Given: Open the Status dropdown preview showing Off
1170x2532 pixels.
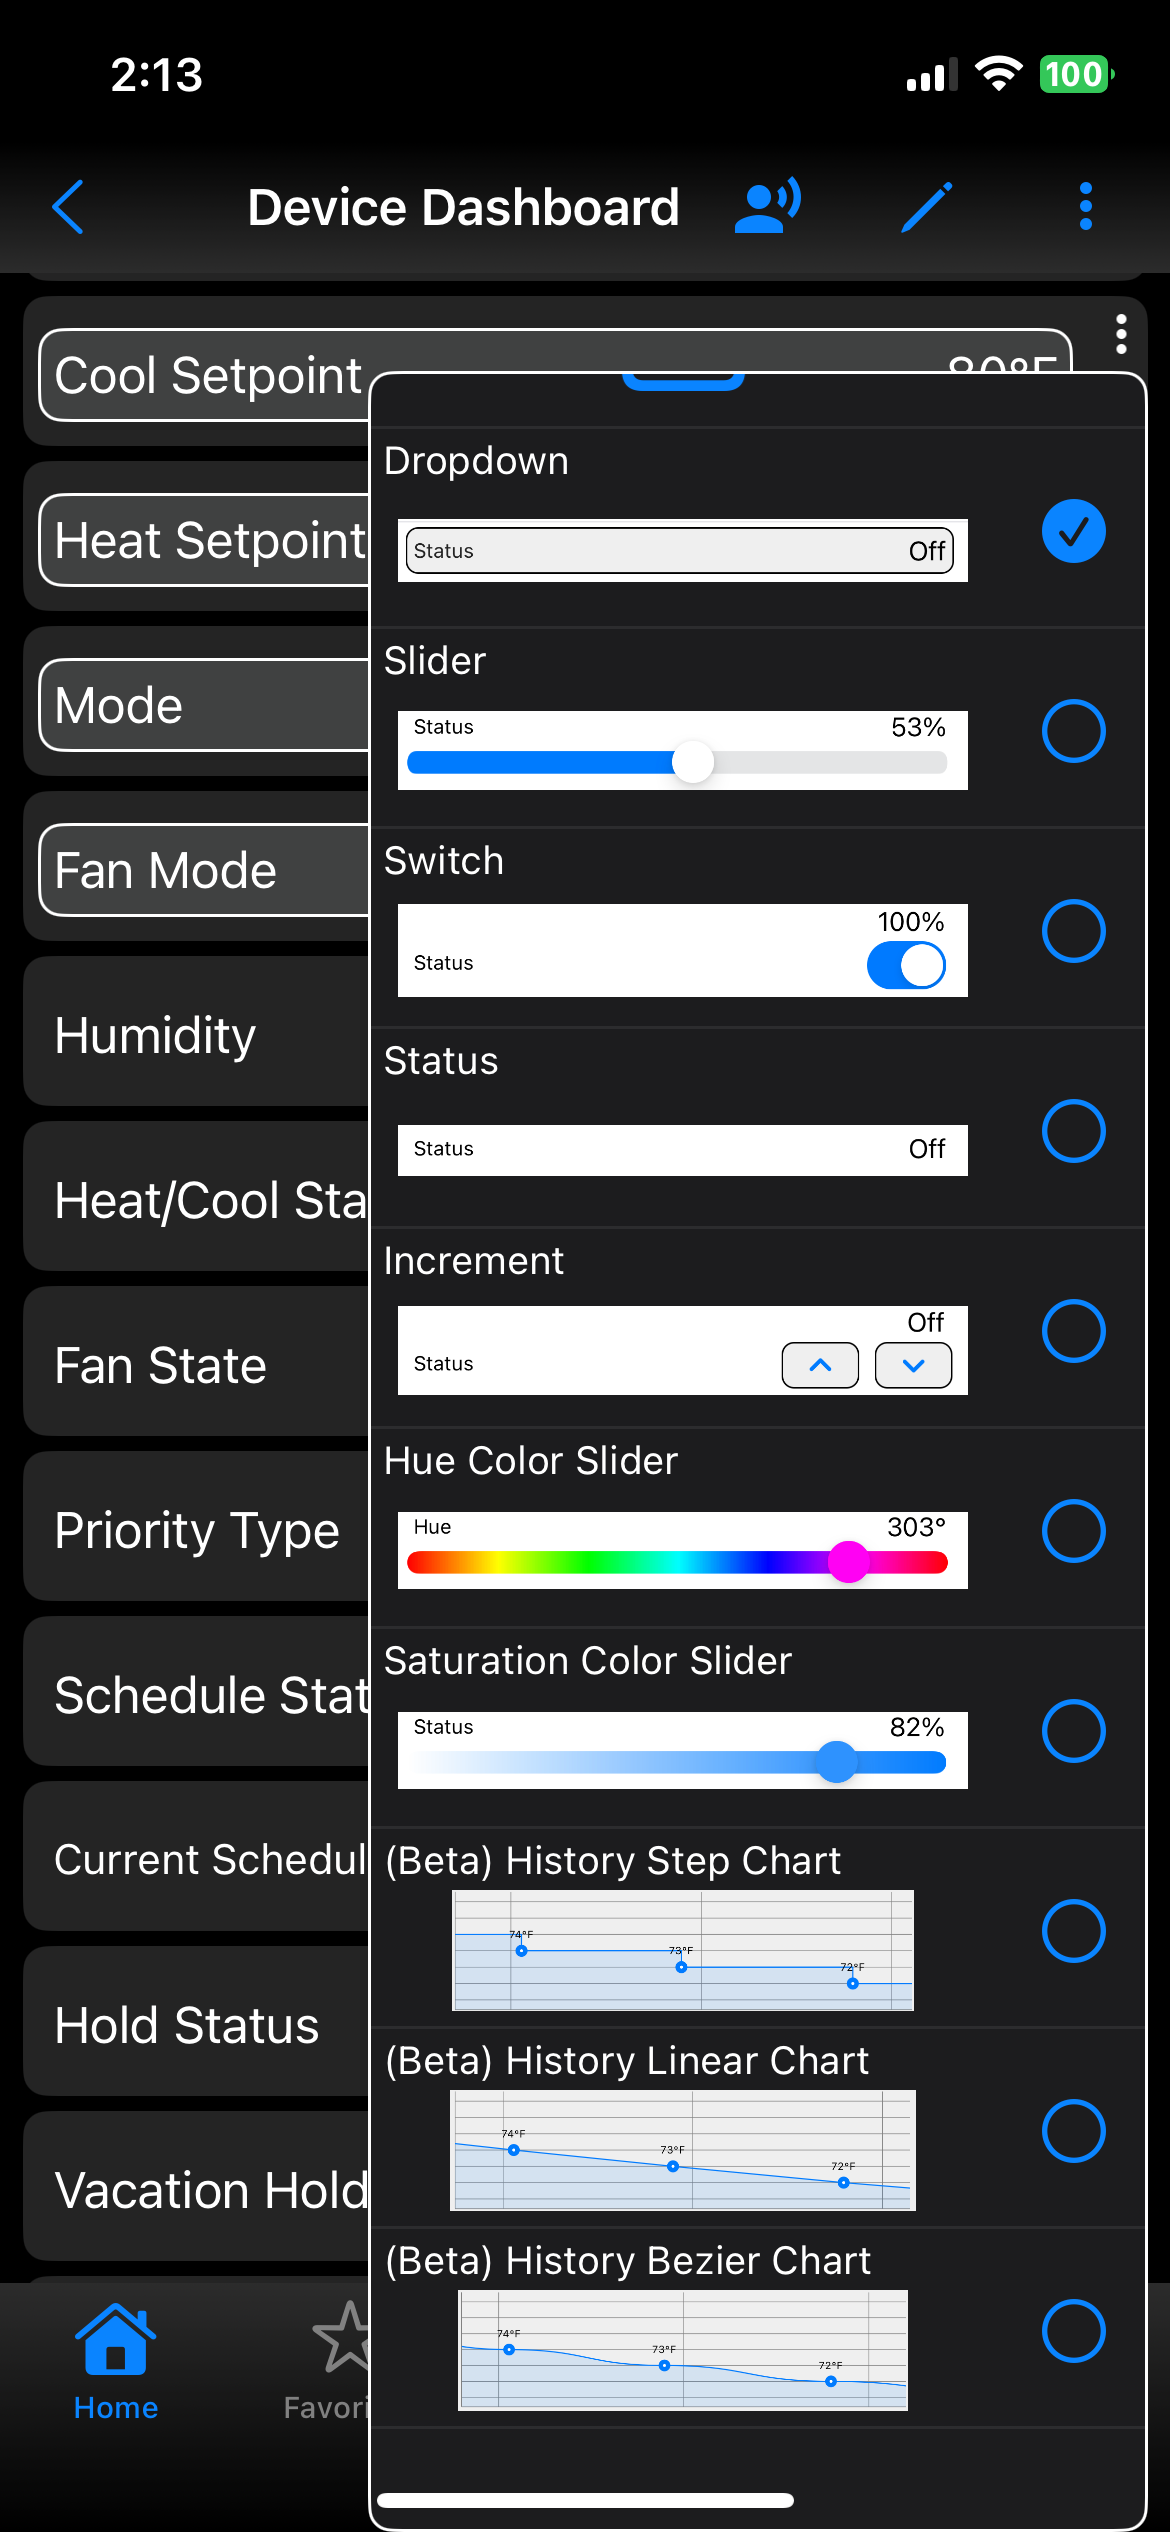Looking at the screenshot, I should pyautogui.click(x=680, y=551).
